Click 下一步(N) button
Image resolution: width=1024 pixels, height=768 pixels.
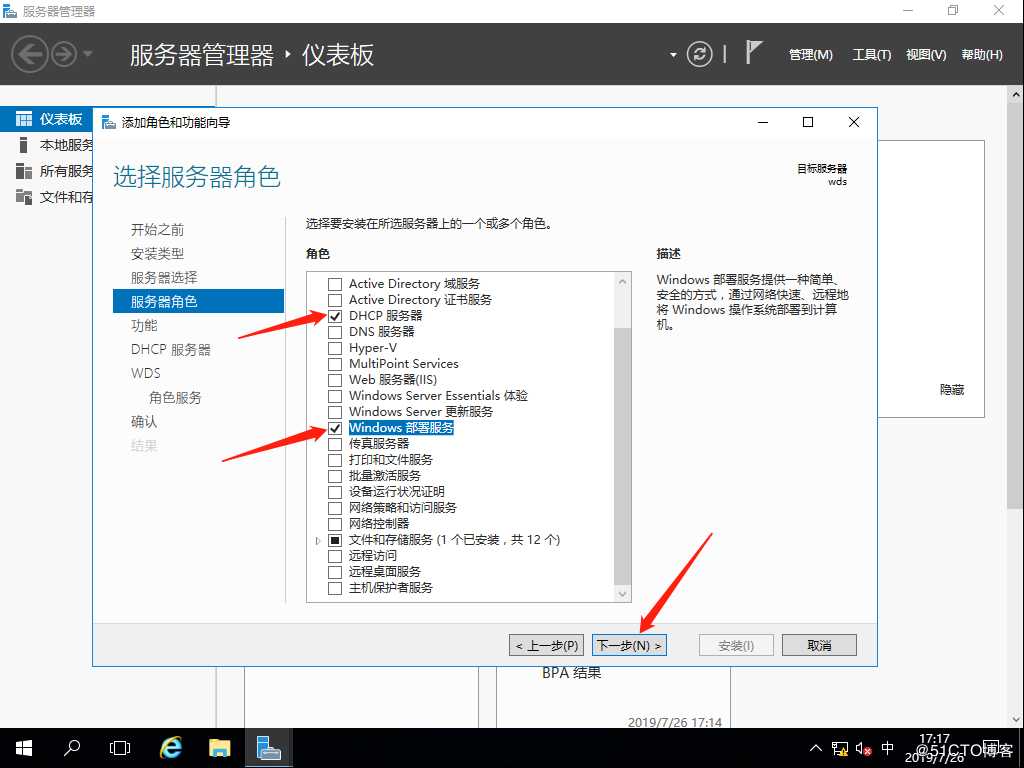click(630, 645)
